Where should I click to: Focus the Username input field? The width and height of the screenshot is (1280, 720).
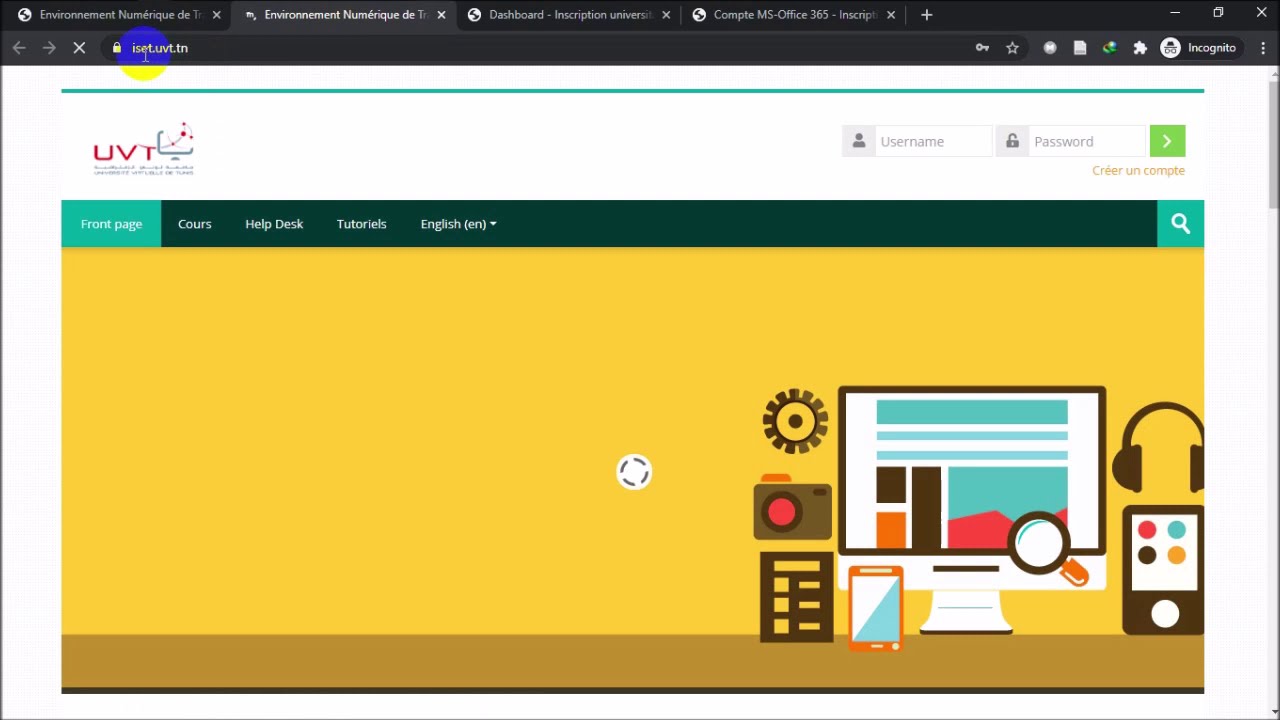tap(934, 141)
